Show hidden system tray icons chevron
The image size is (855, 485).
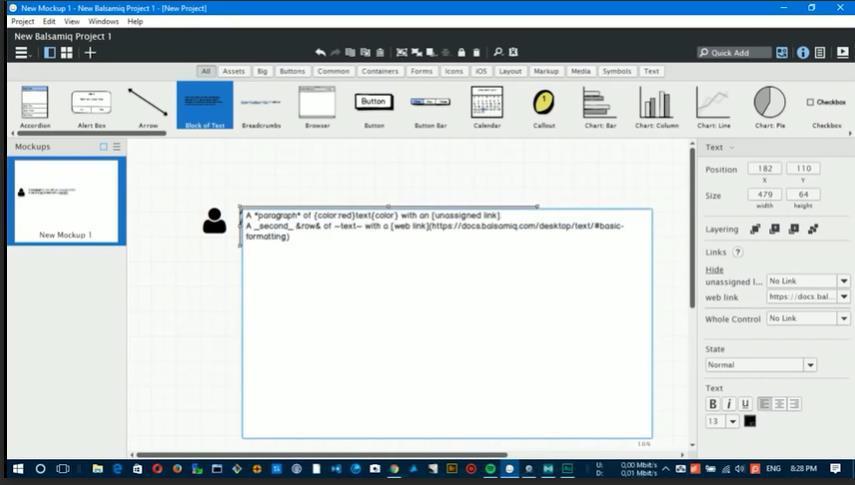click(x=666, y=468)
